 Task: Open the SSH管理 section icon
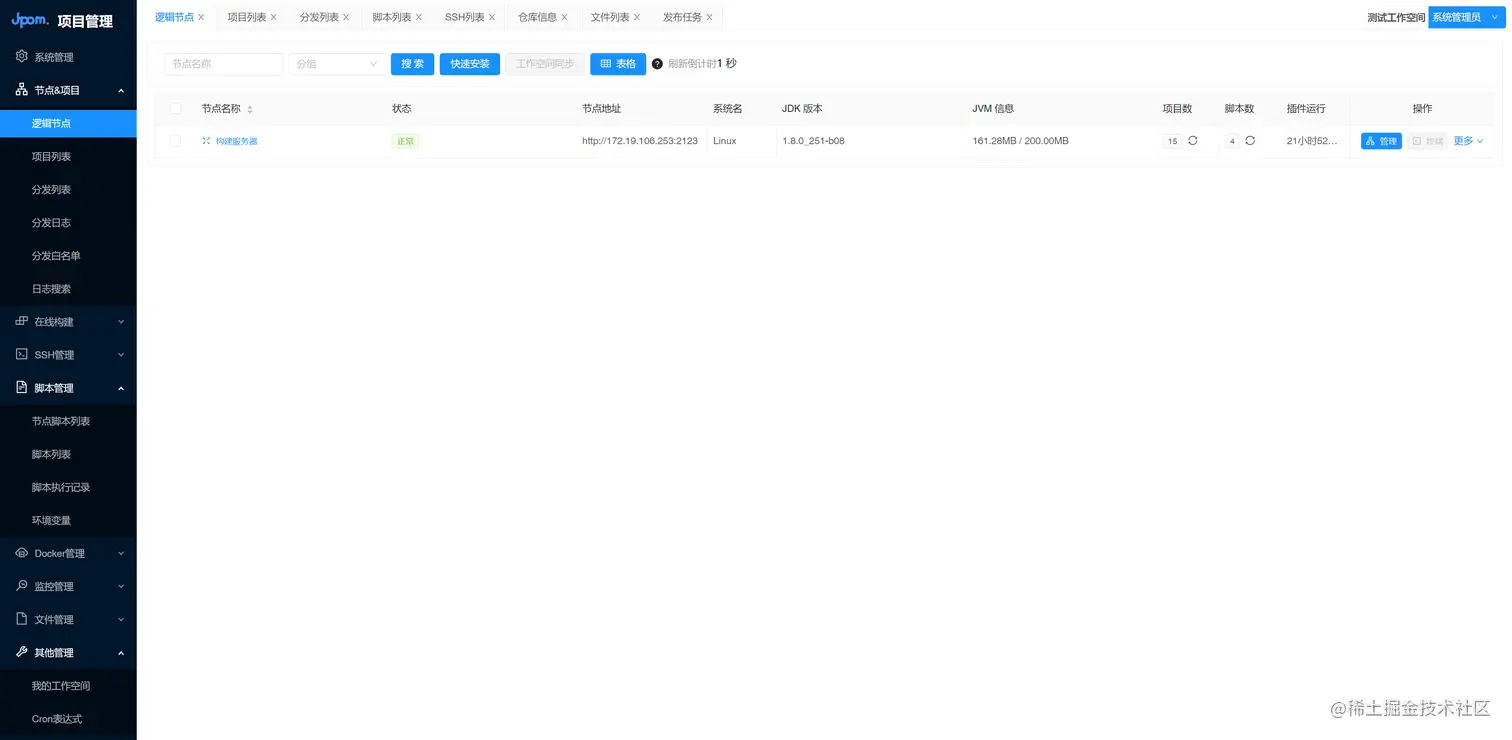(x=22, y=354)
